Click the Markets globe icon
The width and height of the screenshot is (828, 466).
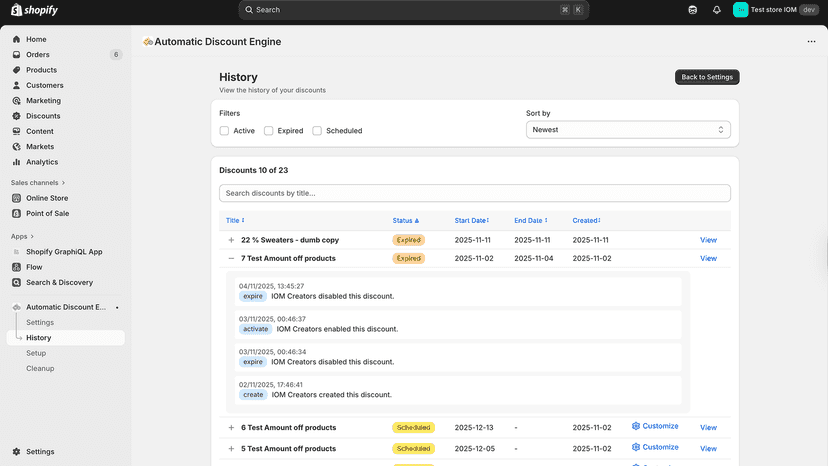(x=16, y=146)
